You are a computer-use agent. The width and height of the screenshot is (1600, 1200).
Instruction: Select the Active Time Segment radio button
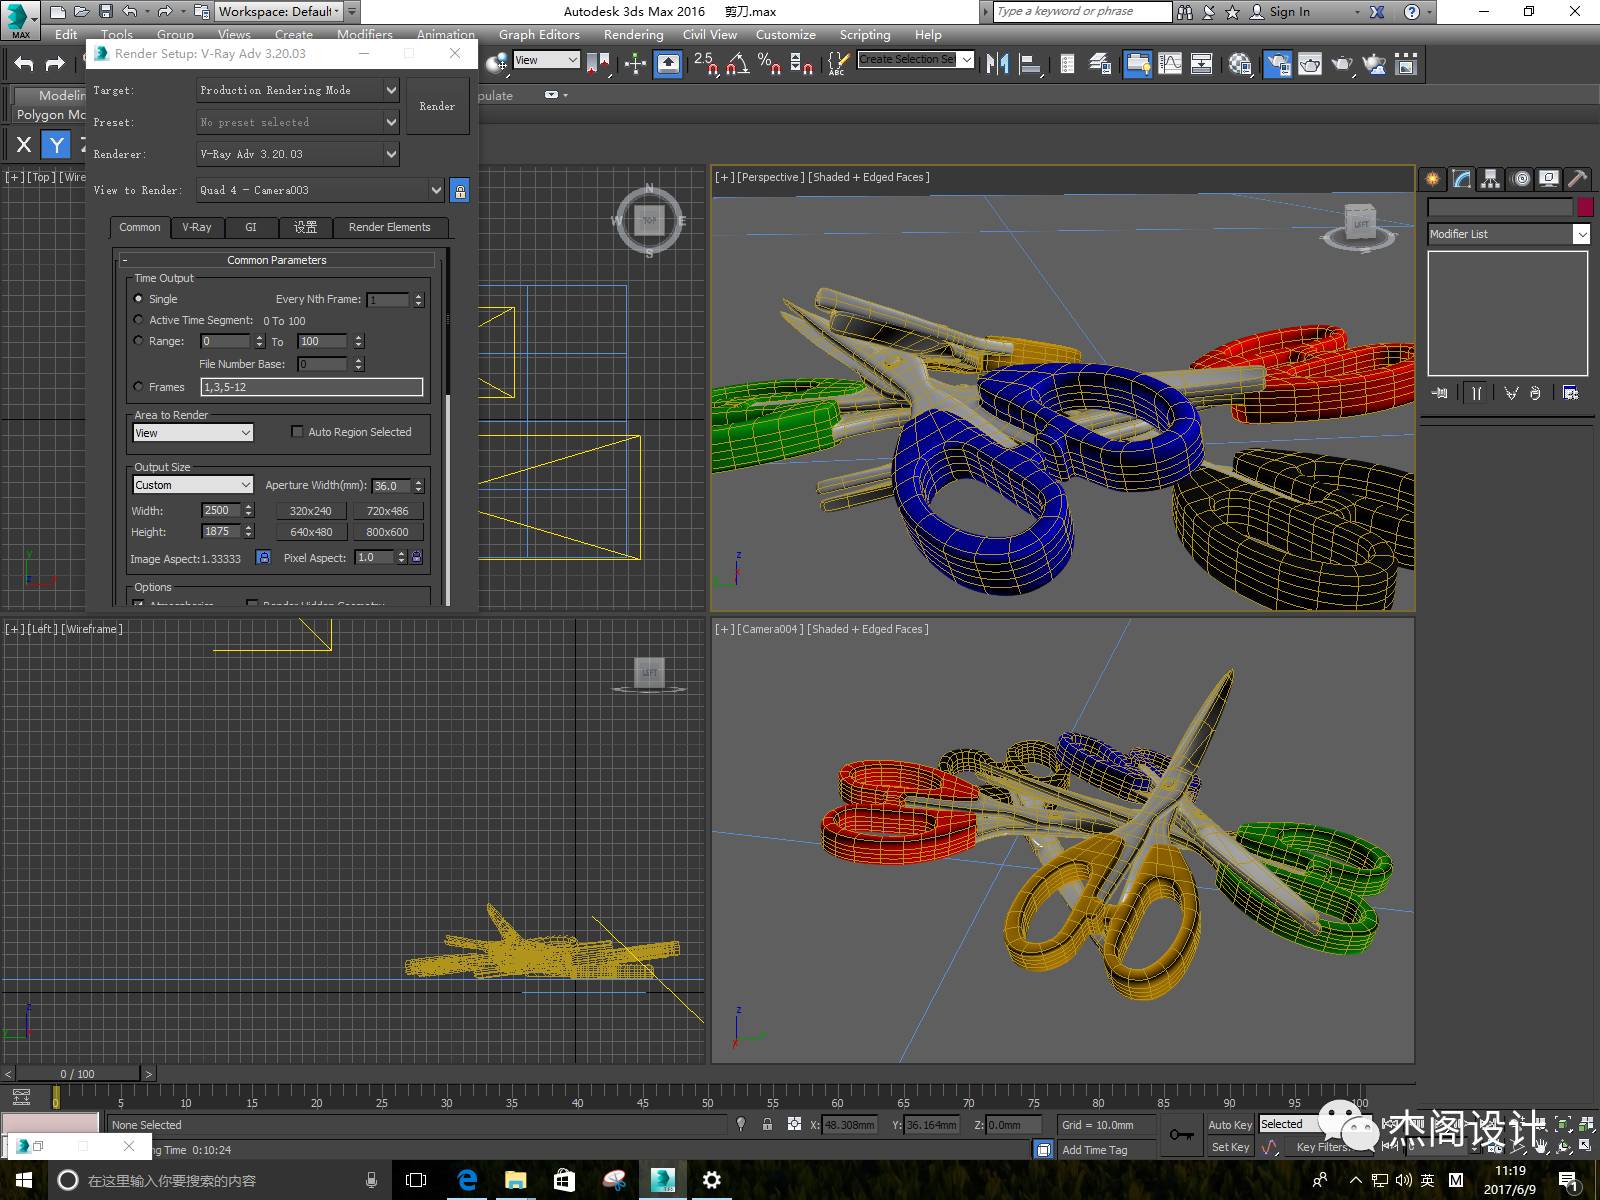tap(139, 320)
